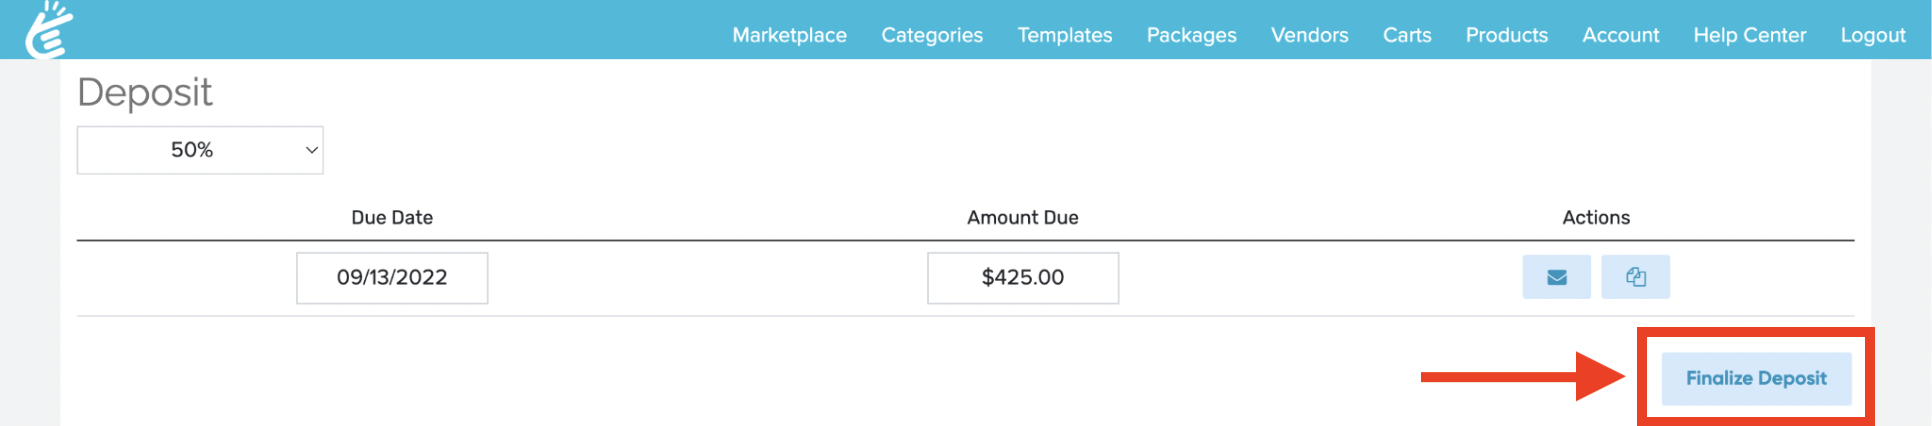Visit the Help Center

[x=1749, y=35]
